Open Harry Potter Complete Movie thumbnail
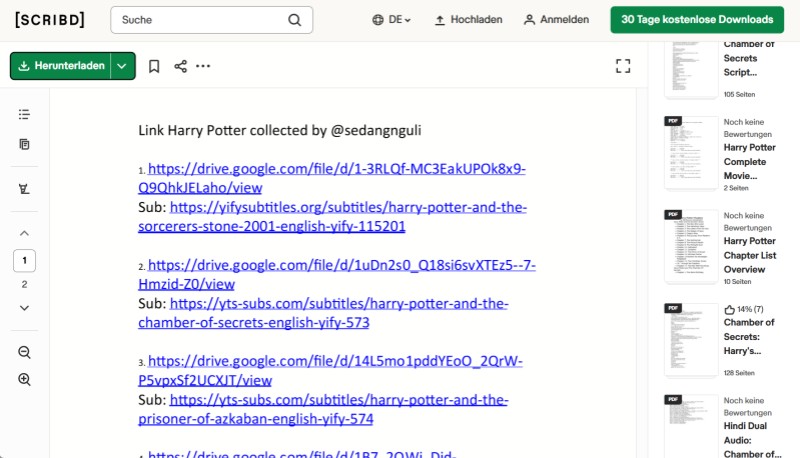 point(691,153)
